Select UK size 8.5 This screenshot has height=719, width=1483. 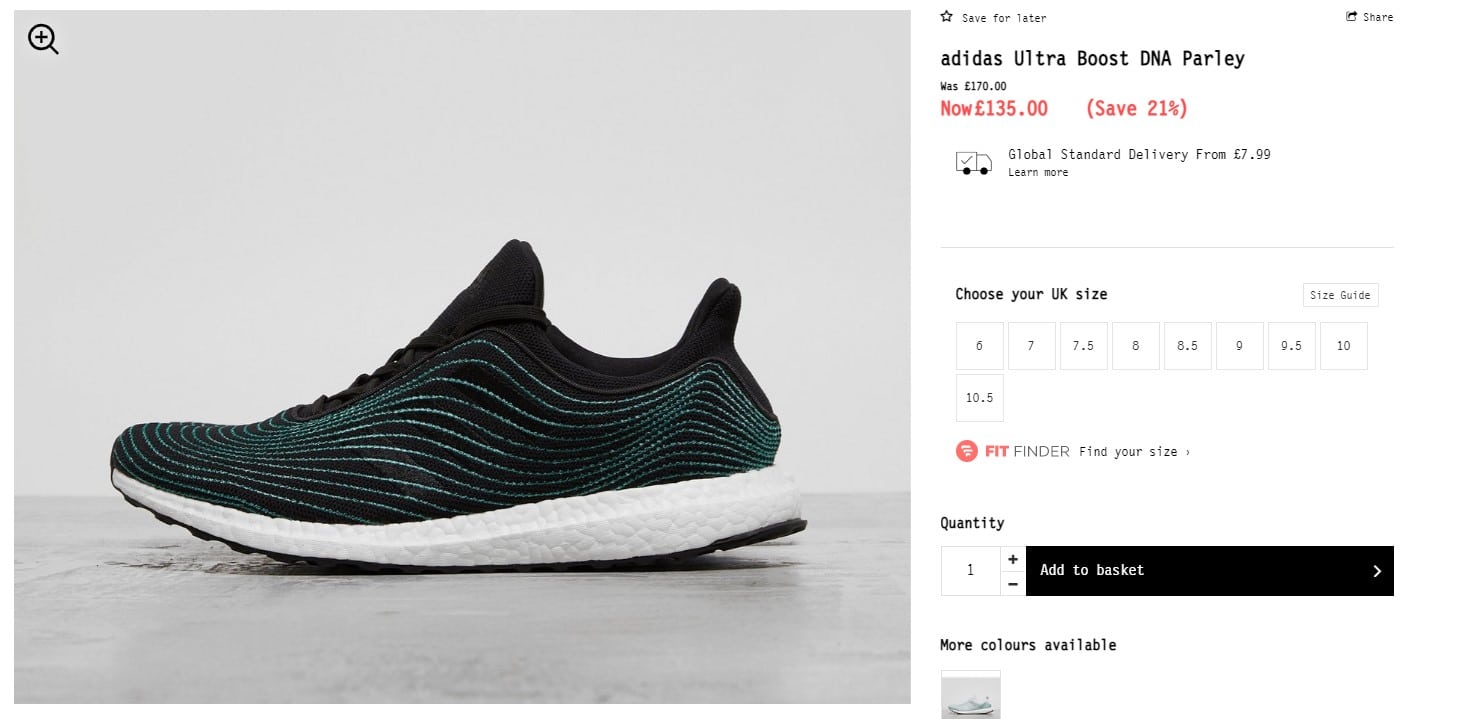[1187, 346]
